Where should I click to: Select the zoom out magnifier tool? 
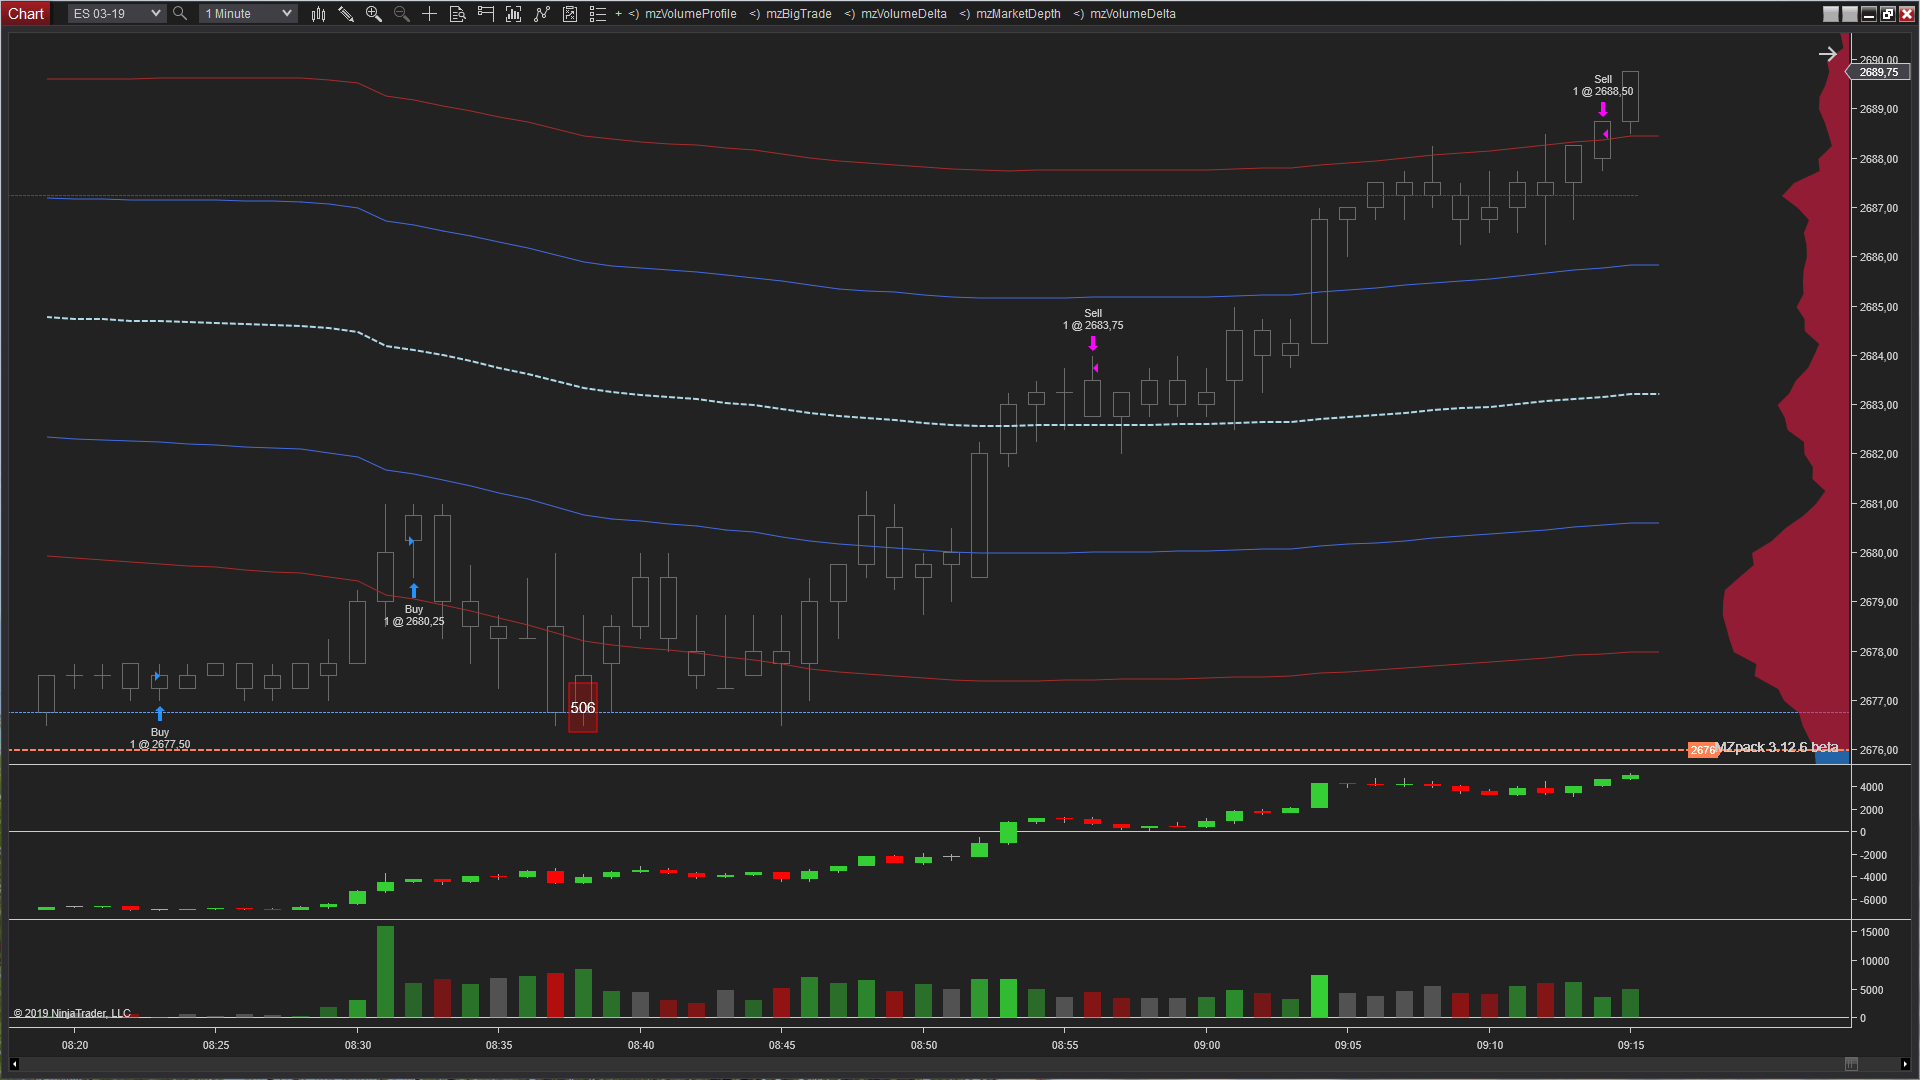(402, 14)
